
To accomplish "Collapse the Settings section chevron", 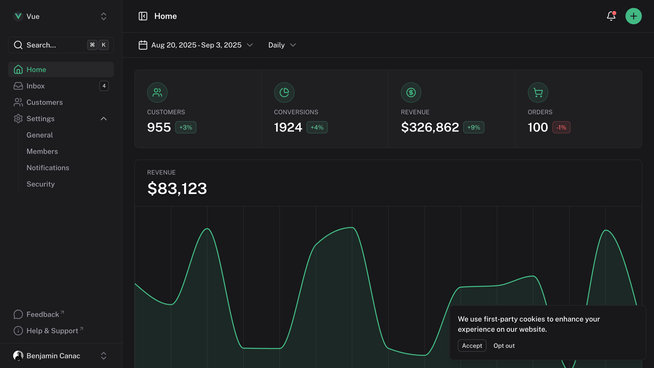I will click(103, 118).
